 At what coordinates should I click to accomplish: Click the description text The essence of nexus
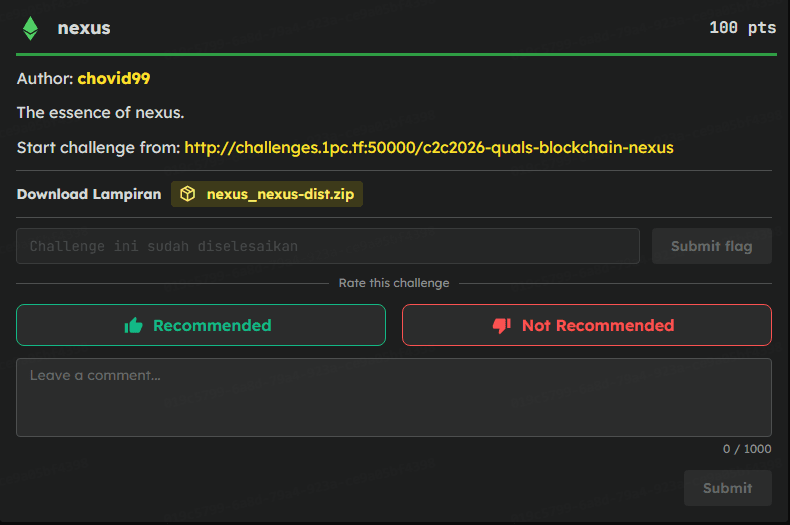[x=100, y=112]
